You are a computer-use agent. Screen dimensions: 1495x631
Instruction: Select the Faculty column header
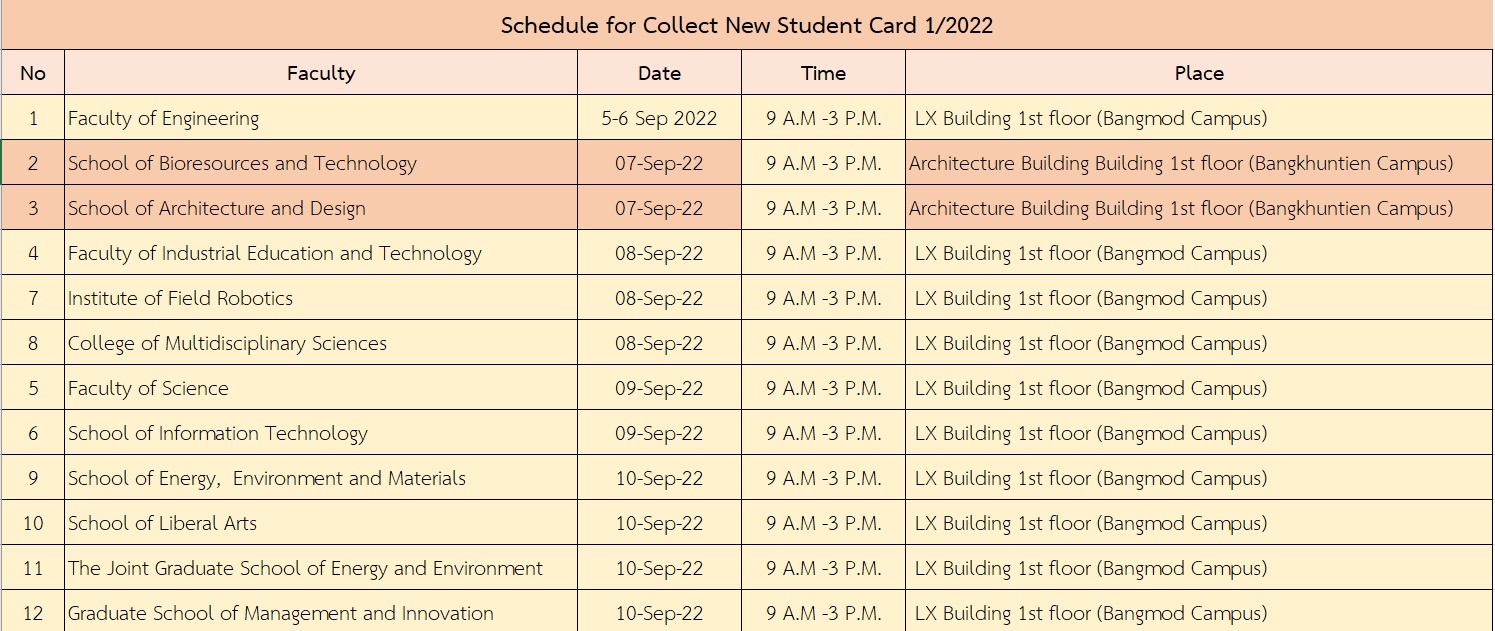(321, 73)
